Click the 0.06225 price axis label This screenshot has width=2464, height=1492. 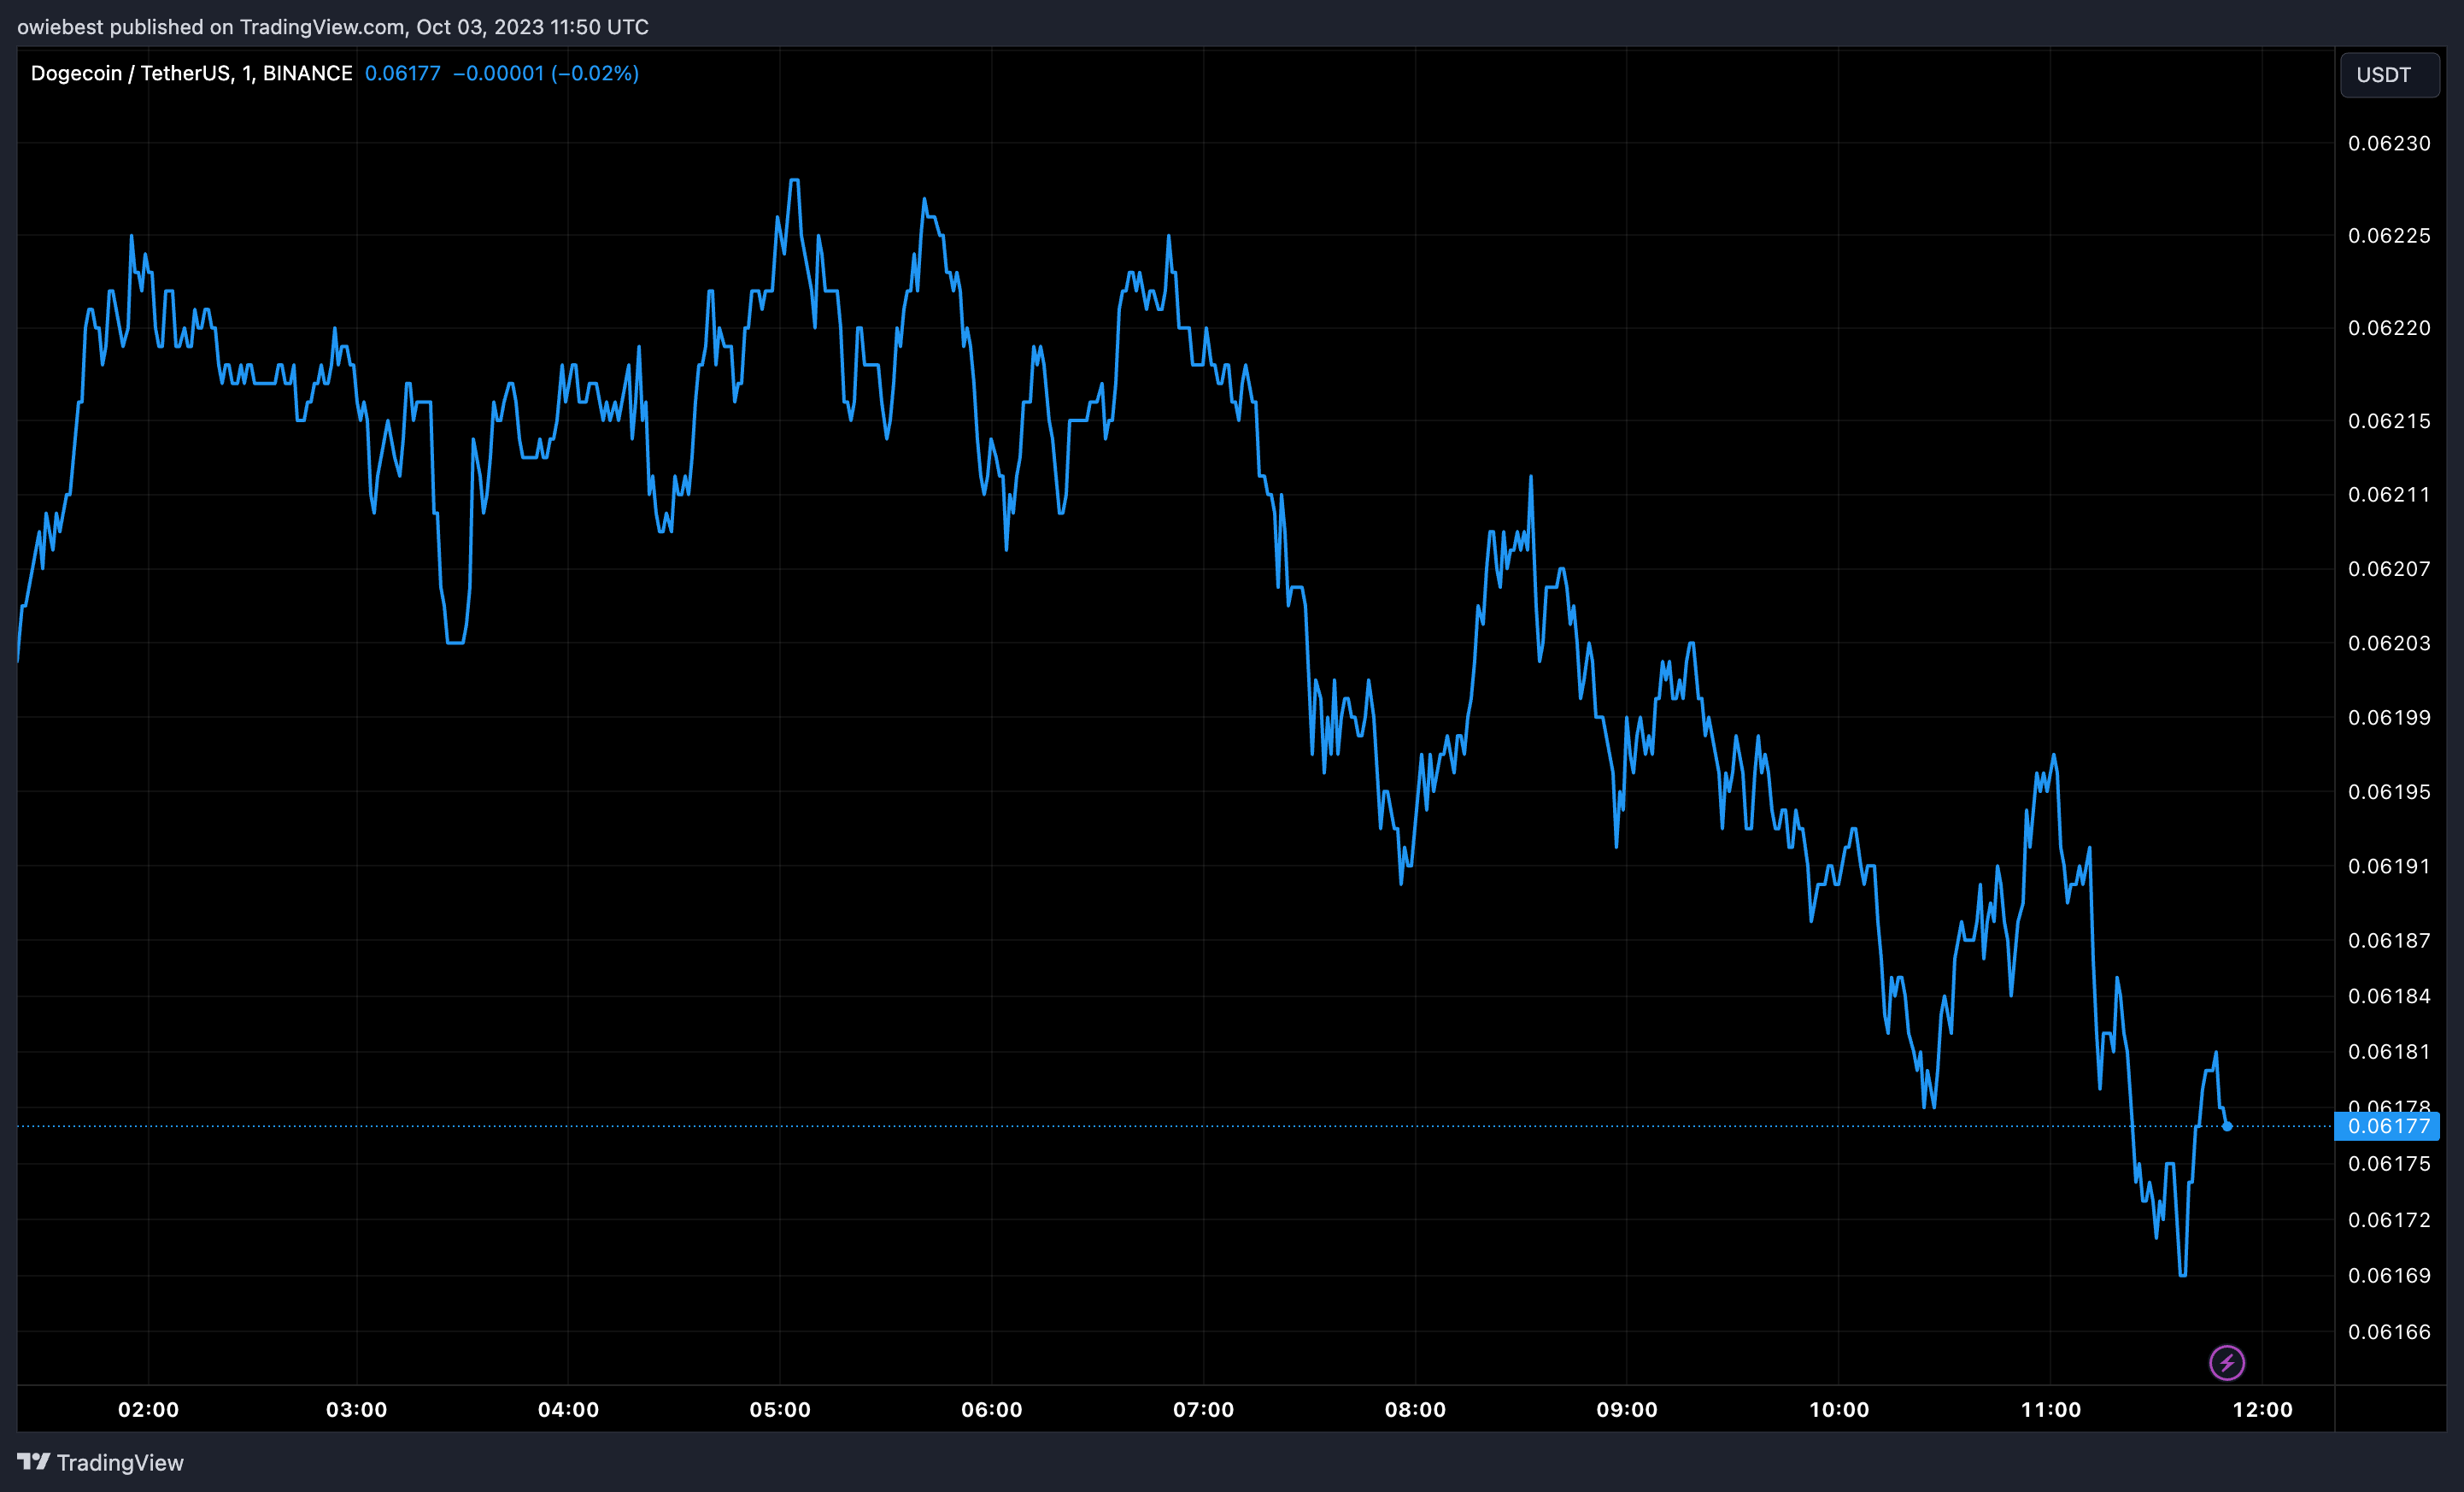click(x=2389, y=235)
